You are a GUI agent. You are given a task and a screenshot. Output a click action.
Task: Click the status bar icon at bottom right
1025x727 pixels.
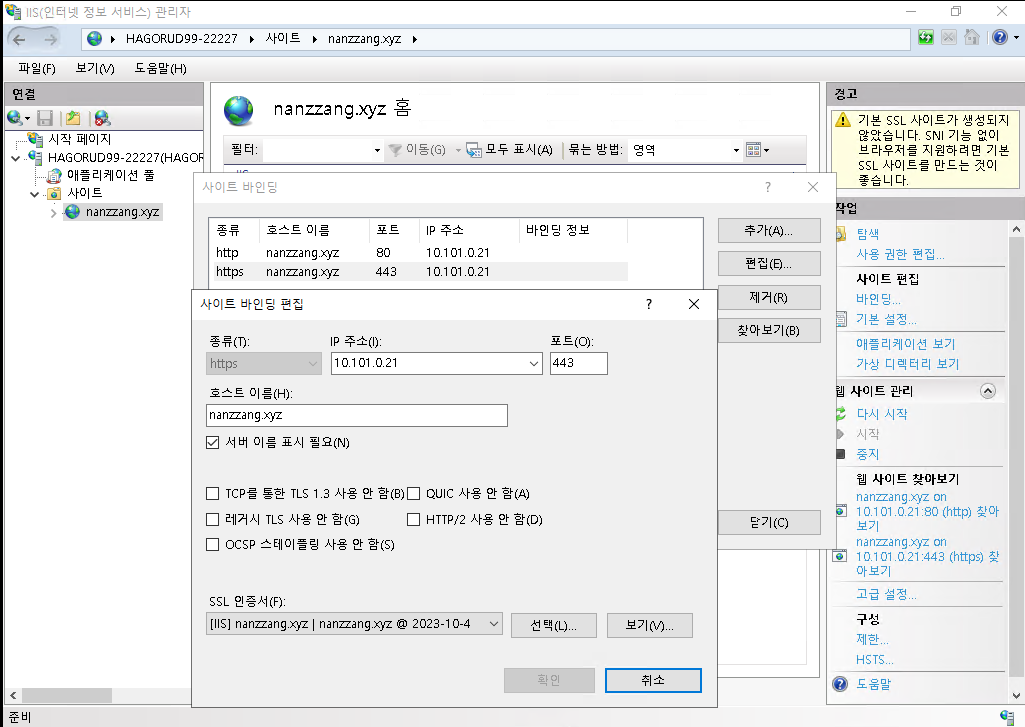tap(1007, 716)
